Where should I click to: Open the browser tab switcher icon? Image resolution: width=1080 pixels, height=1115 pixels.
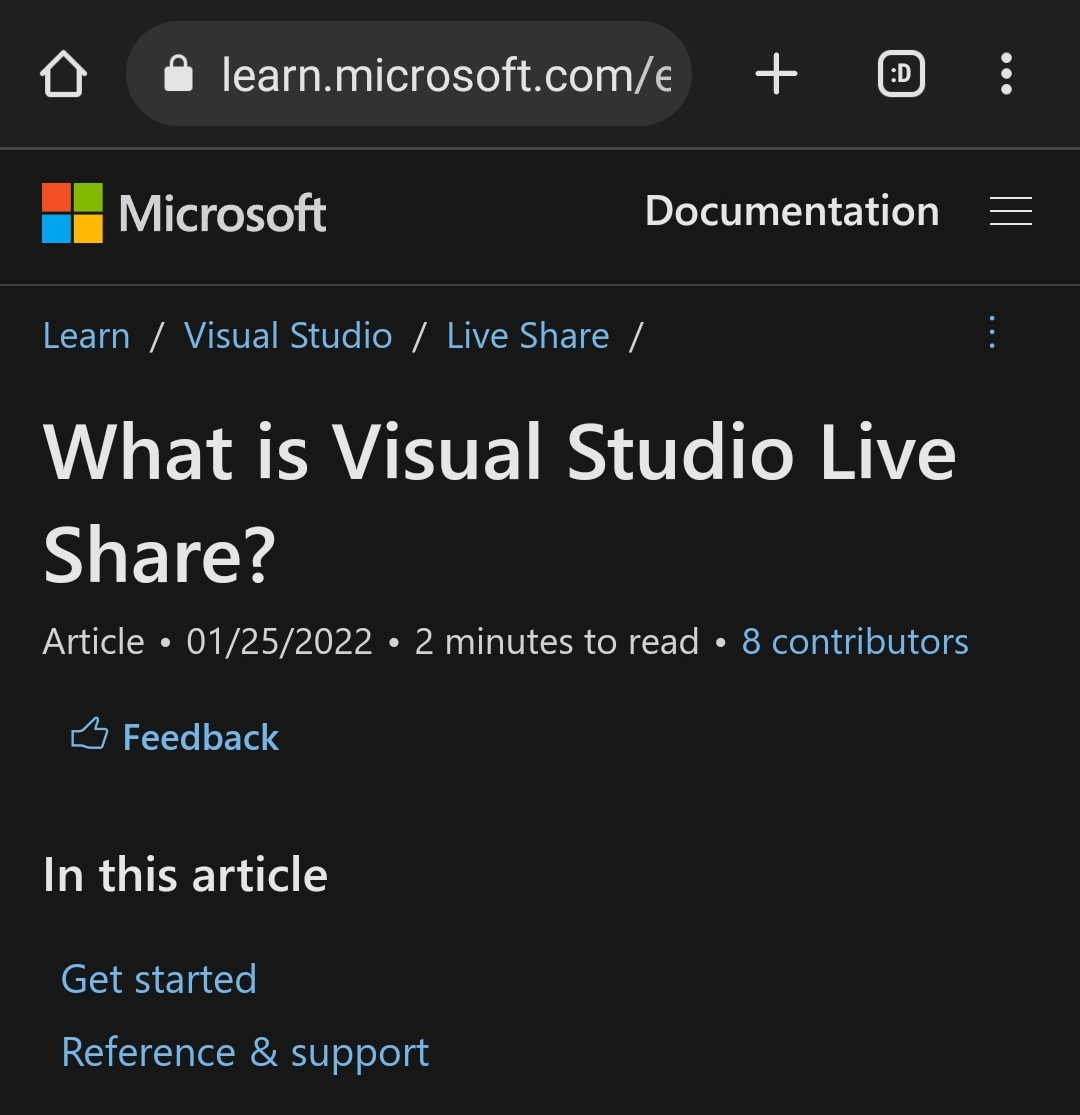pos(900,73)
